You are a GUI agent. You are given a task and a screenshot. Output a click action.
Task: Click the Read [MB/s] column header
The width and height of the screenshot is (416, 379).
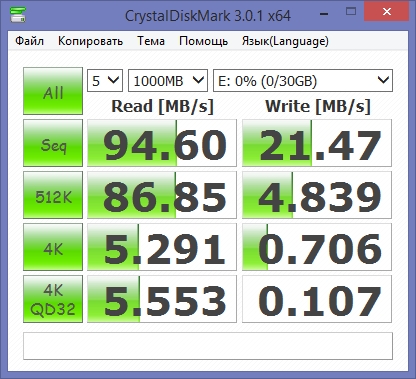pos(162,107)
